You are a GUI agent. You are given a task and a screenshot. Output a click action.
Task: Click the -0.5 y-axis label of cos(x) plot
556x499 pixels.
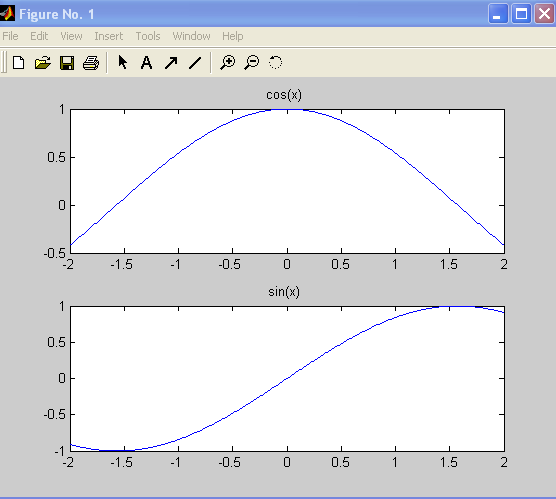55,253
